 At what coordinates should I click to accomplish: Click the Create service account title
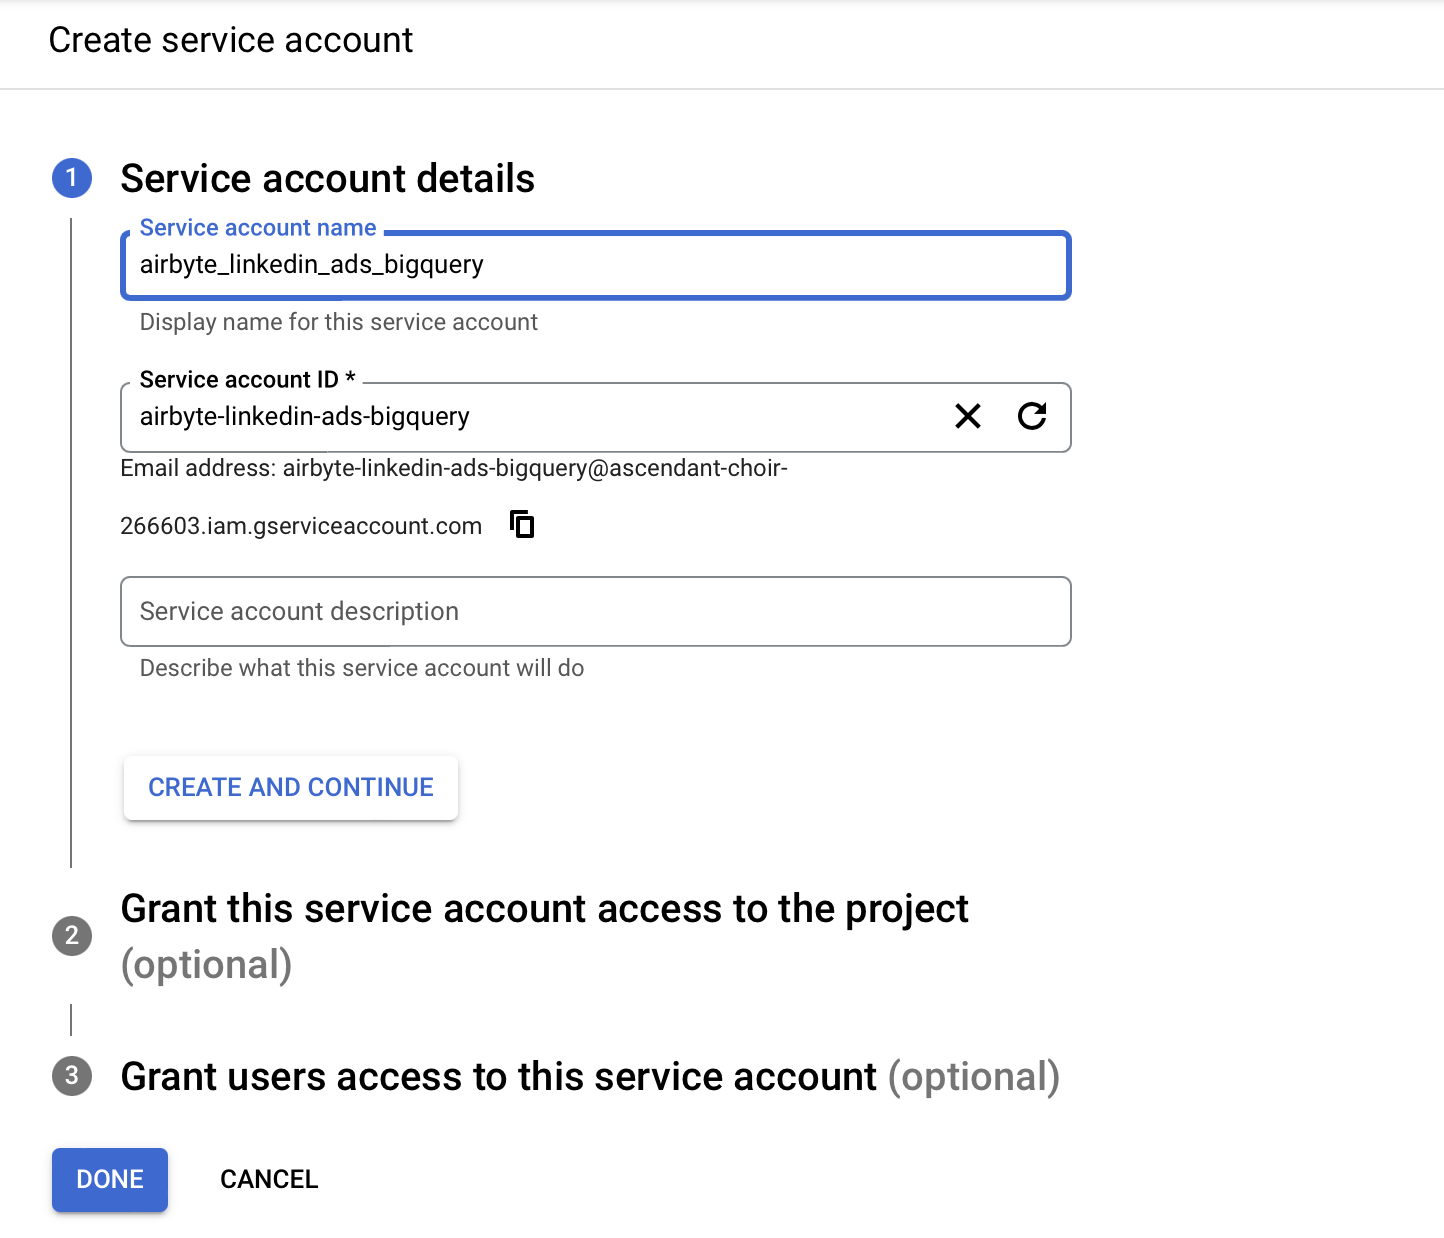coord(231,40)
